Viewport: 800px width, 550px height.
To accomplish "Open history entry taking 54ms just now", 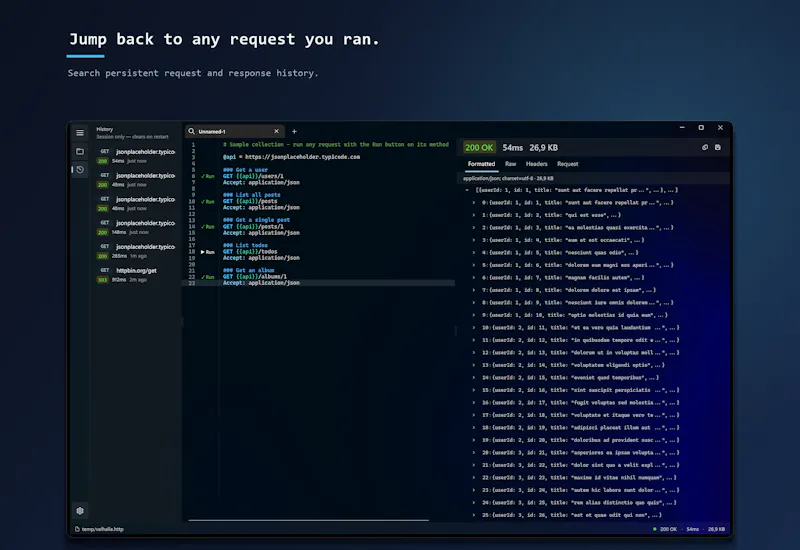I will tap(136, 156).
